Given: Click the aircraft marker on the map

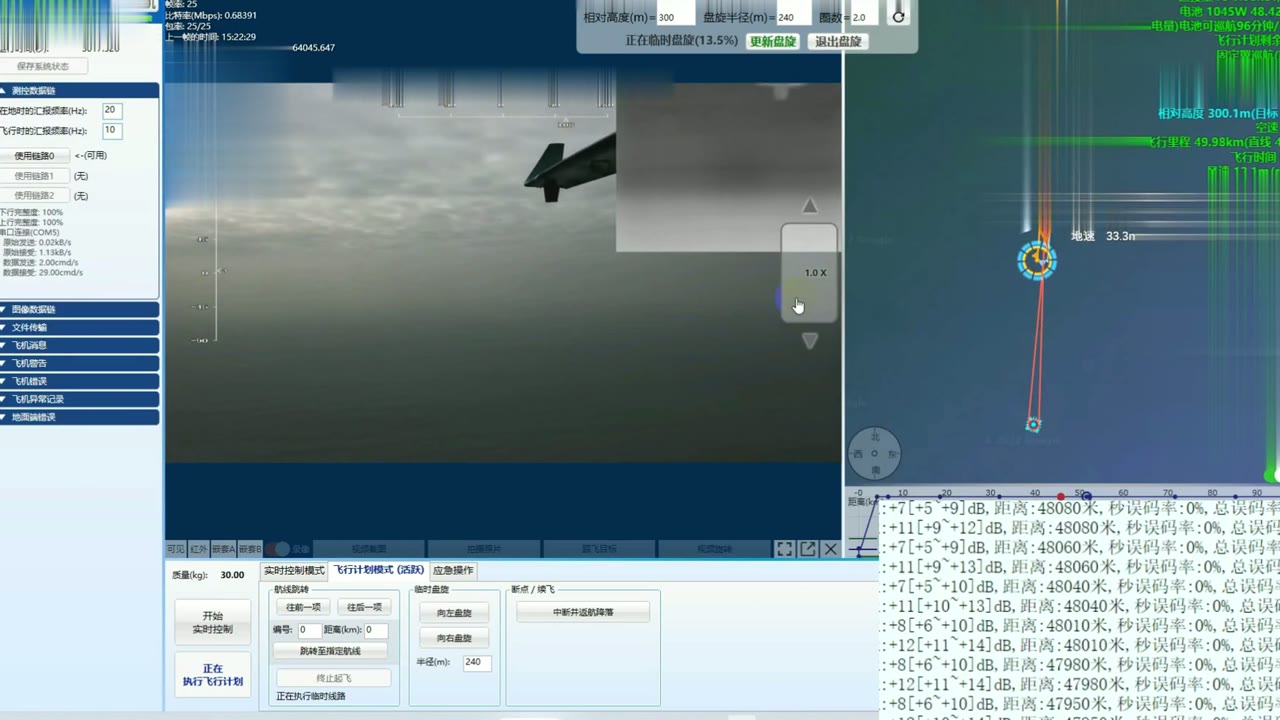Looking at the screenshot, I should pos(1037,260).
